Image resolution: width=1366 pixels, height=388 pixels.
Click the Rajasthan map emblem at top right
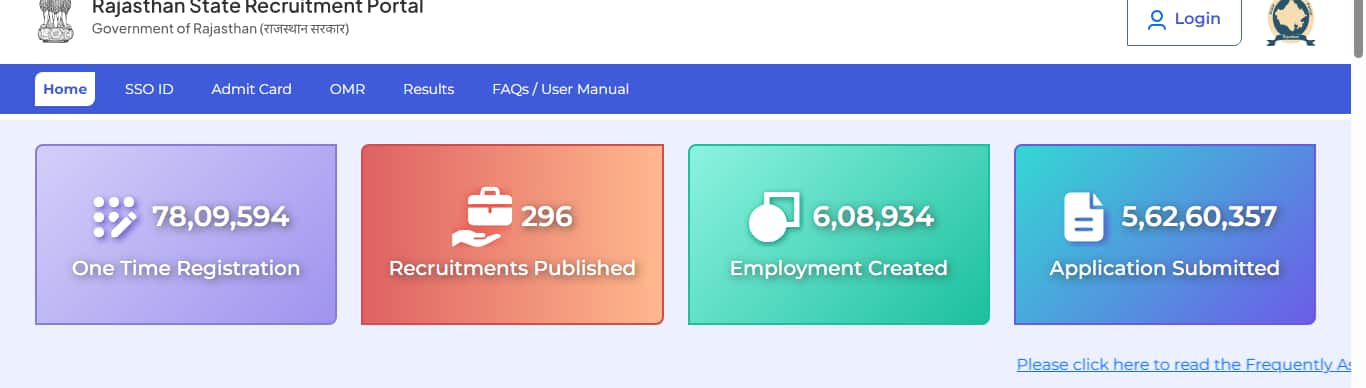coord(1290,23)
